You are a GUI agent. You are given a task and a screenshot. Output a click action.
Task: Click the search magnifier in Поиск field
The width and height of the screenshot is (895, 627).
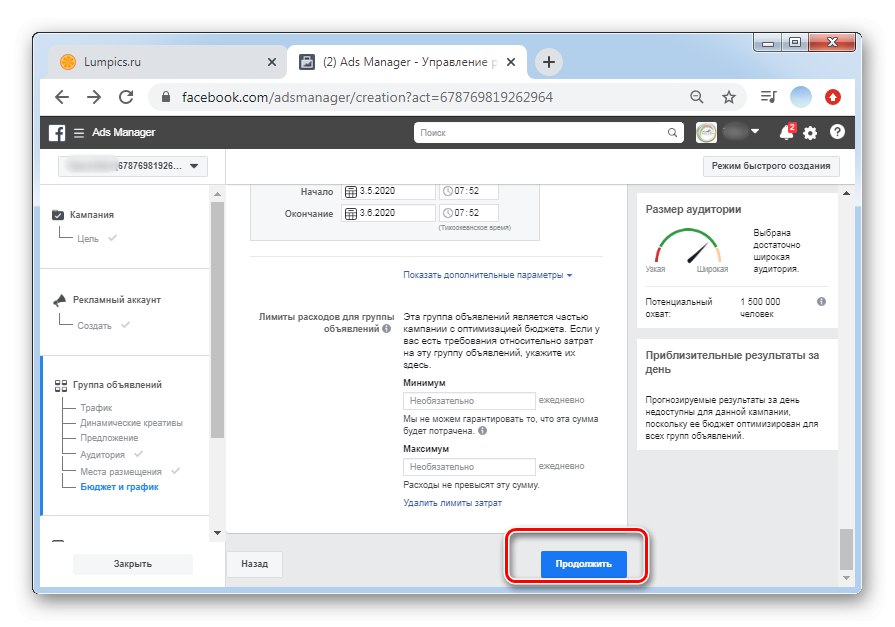click(672, 132)
